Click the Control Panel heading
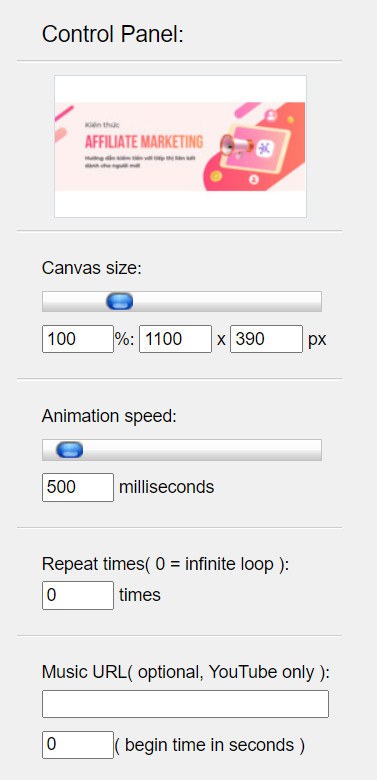377x780 pixels. point(113,34)
